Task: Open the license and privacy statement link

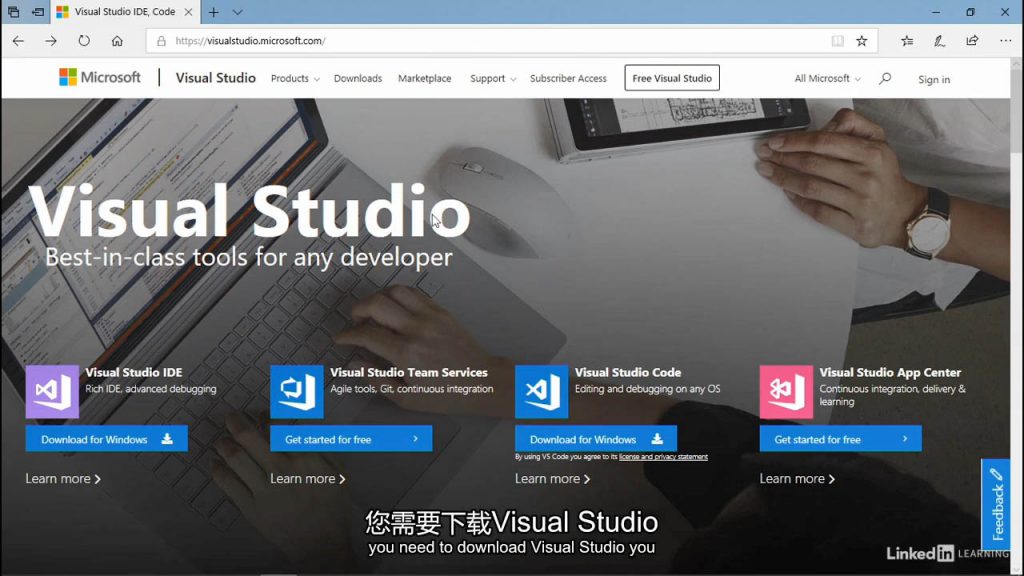Action: [x=663, y=457]
